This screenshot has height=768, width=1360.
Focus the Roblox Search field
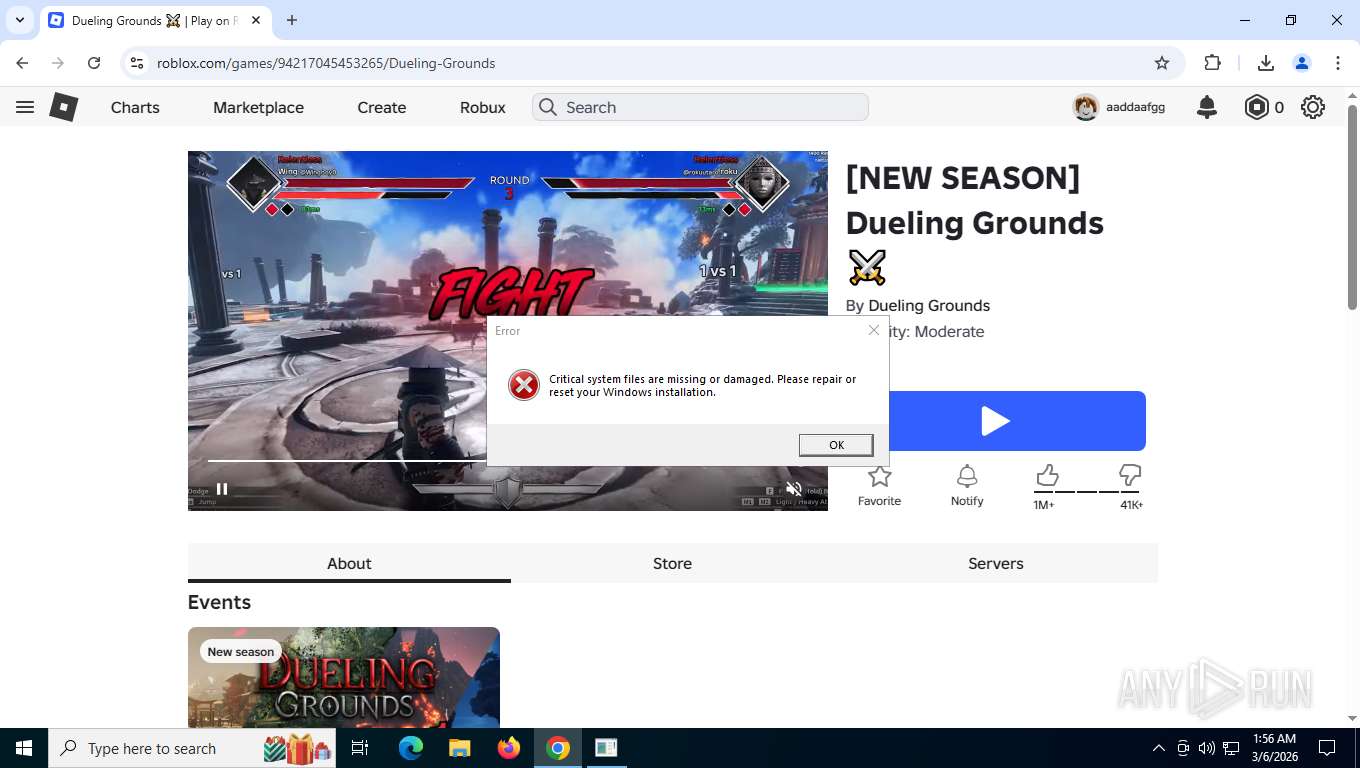700,107
